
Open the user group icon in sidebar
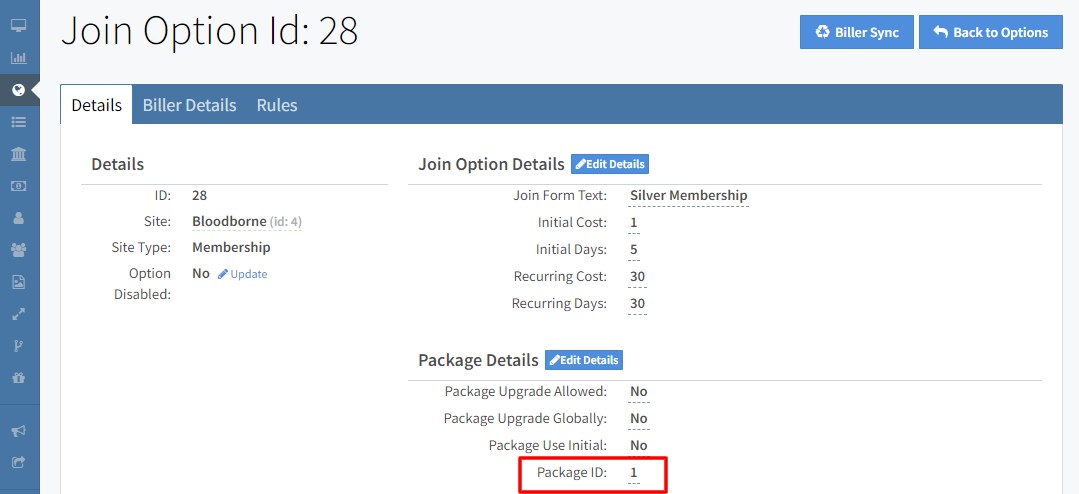point(18,250)
